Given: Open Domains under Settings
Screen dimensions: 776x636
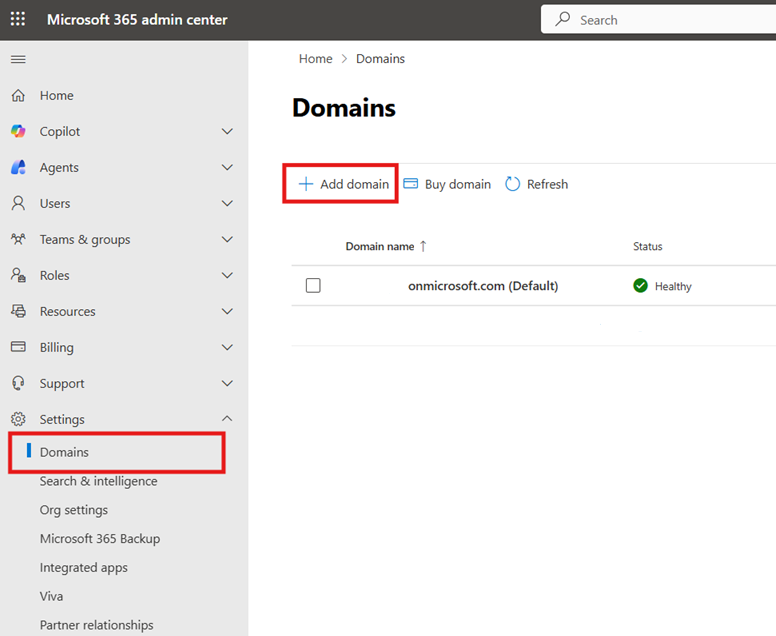Looking at the screenshot, I should (64, 452).
